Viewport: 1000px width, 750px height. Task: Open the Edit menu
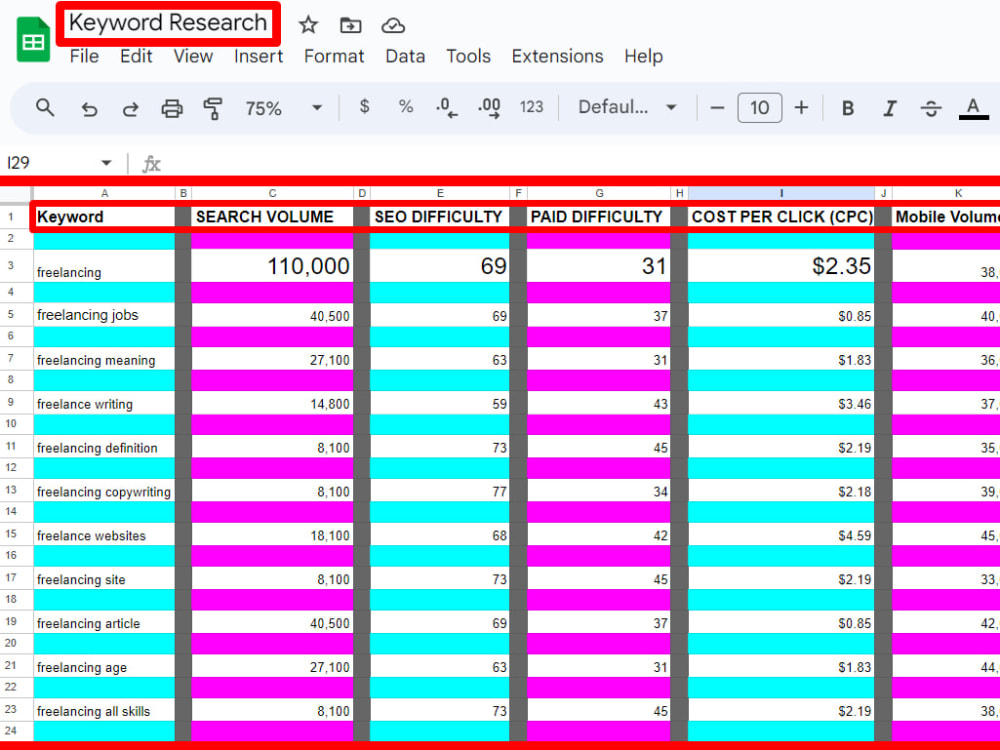point(136,56)
